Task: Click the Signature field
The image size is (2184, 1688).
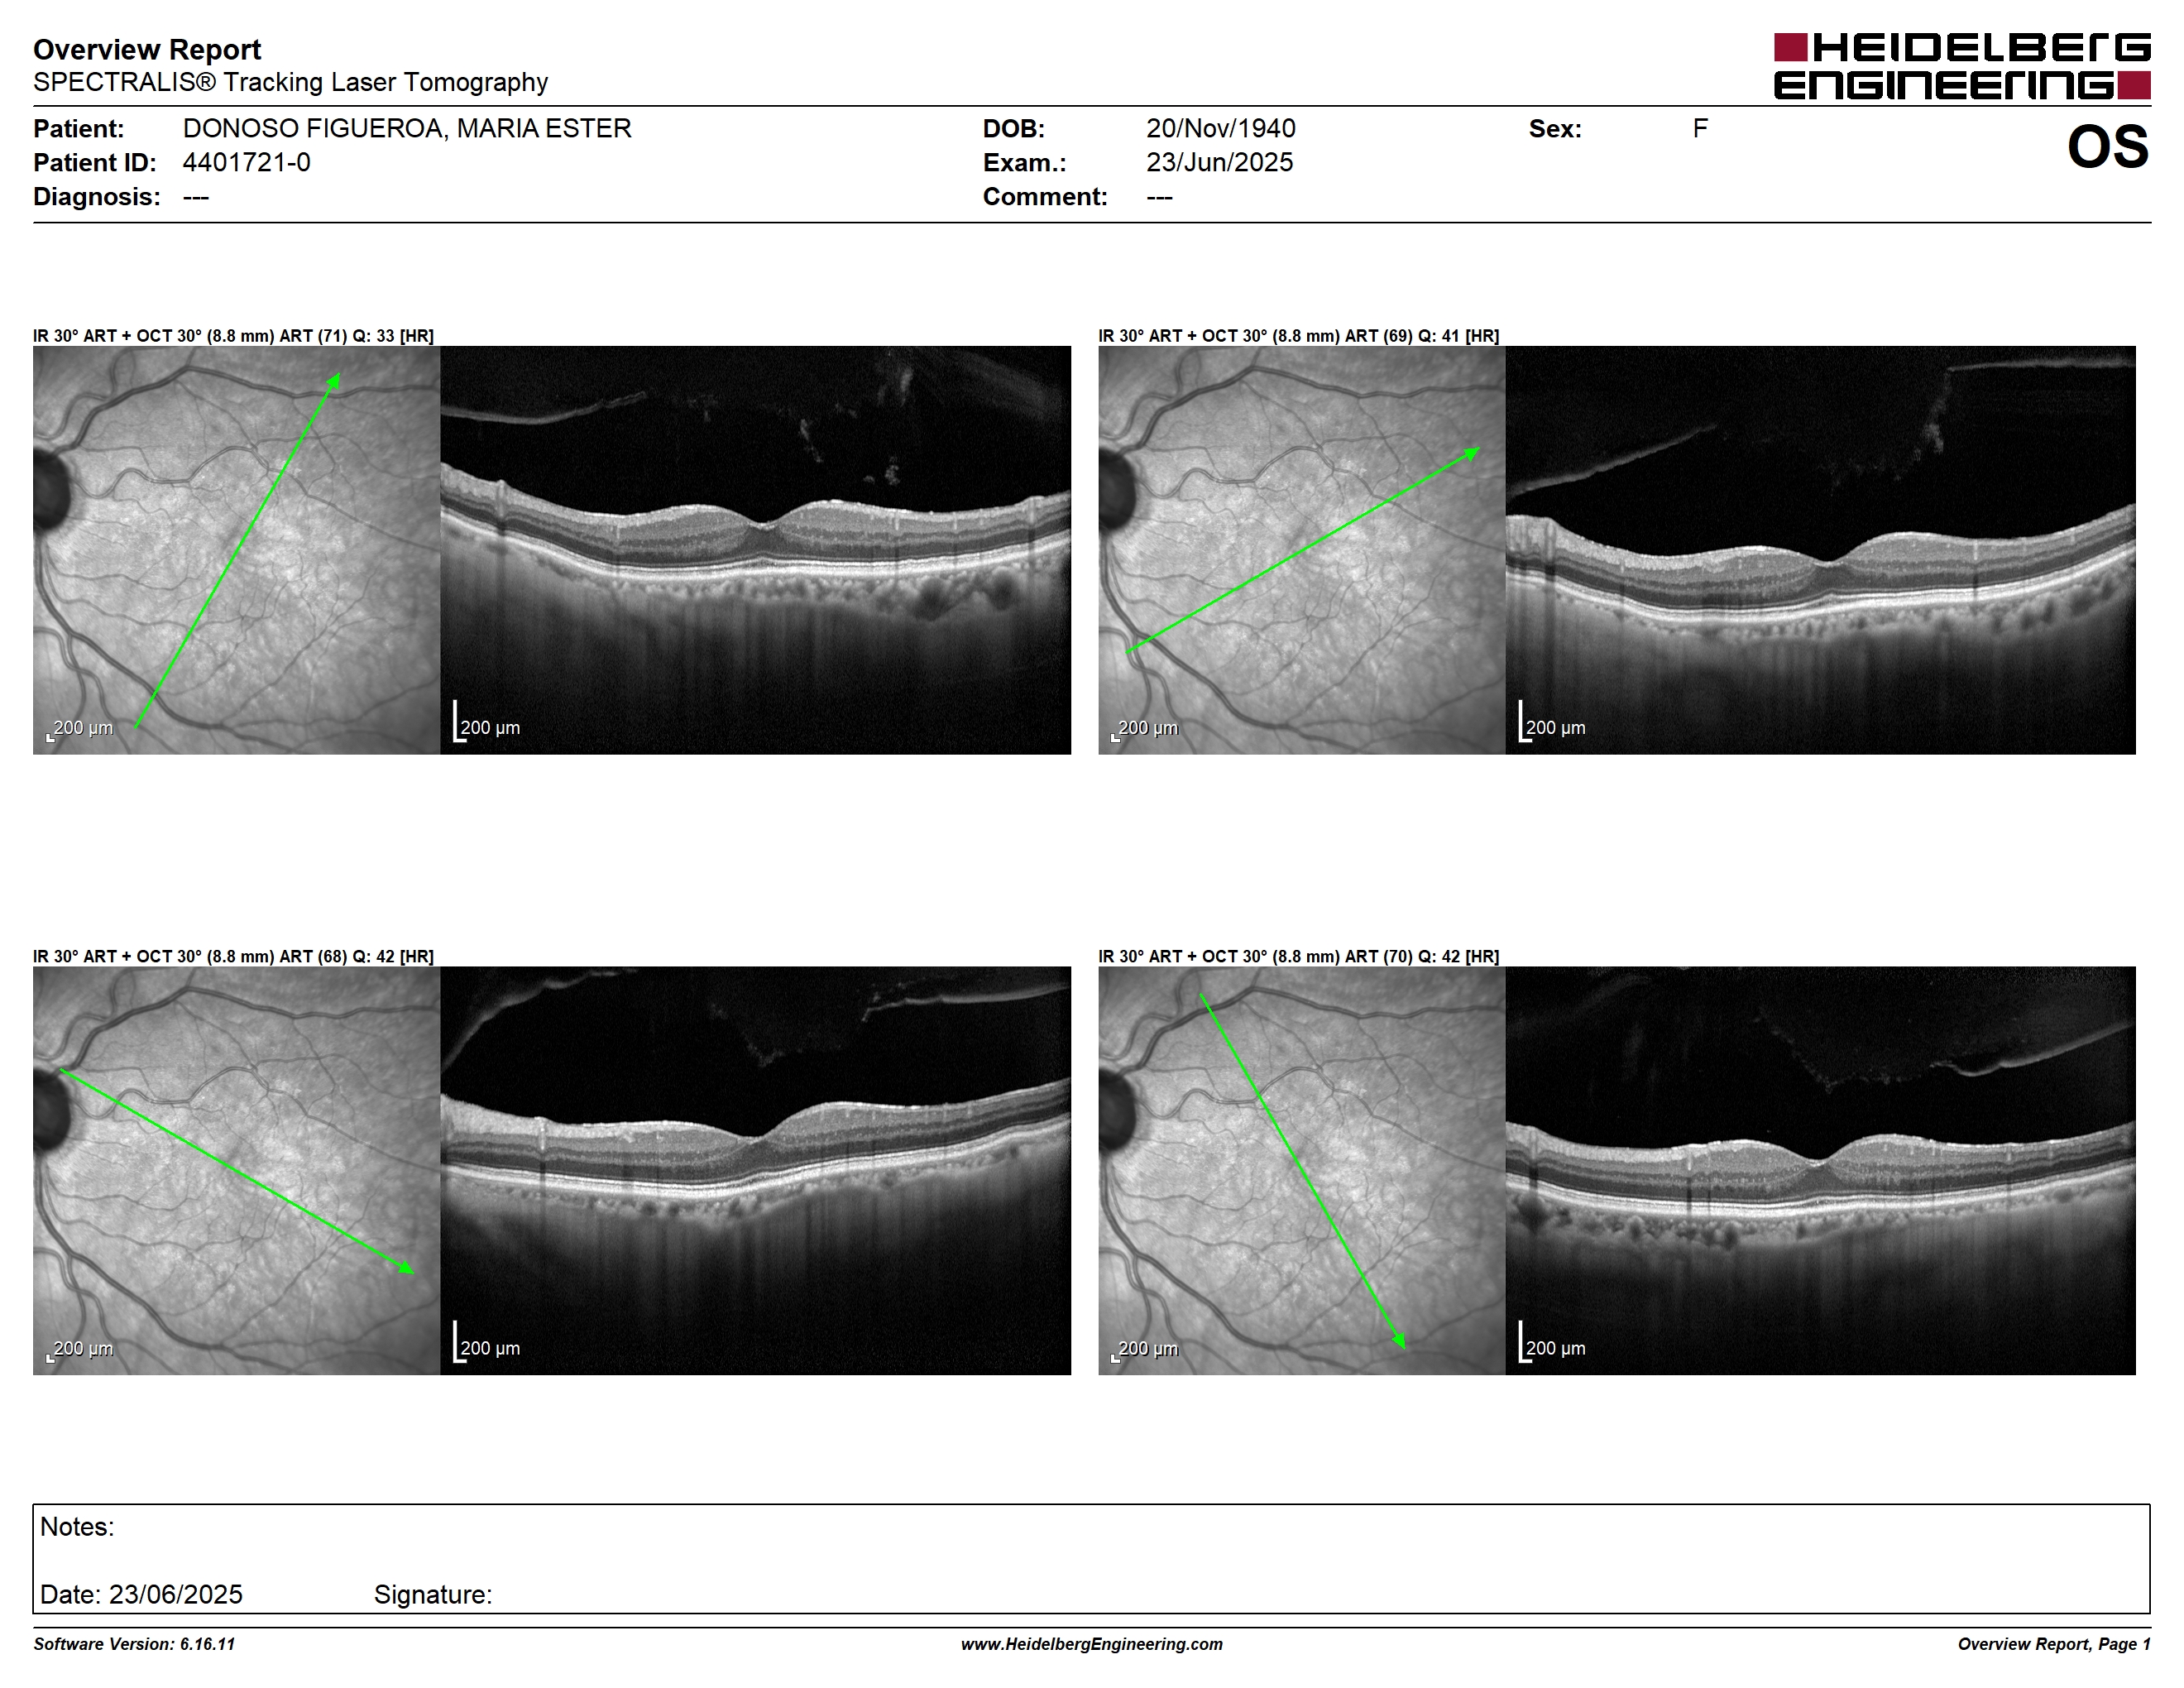Action: coord(433,1594)
